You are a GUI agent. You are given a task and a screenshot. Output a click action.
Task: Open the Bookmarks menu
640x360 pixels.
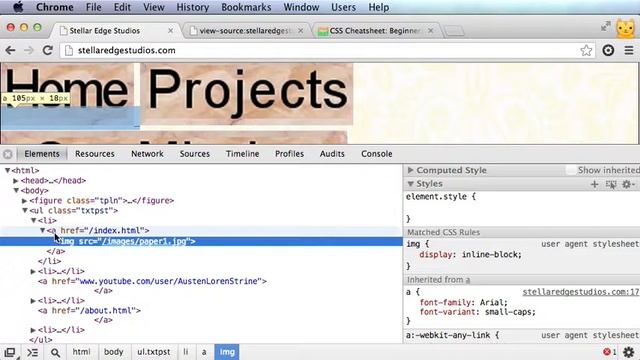click(x=246, y=7)
